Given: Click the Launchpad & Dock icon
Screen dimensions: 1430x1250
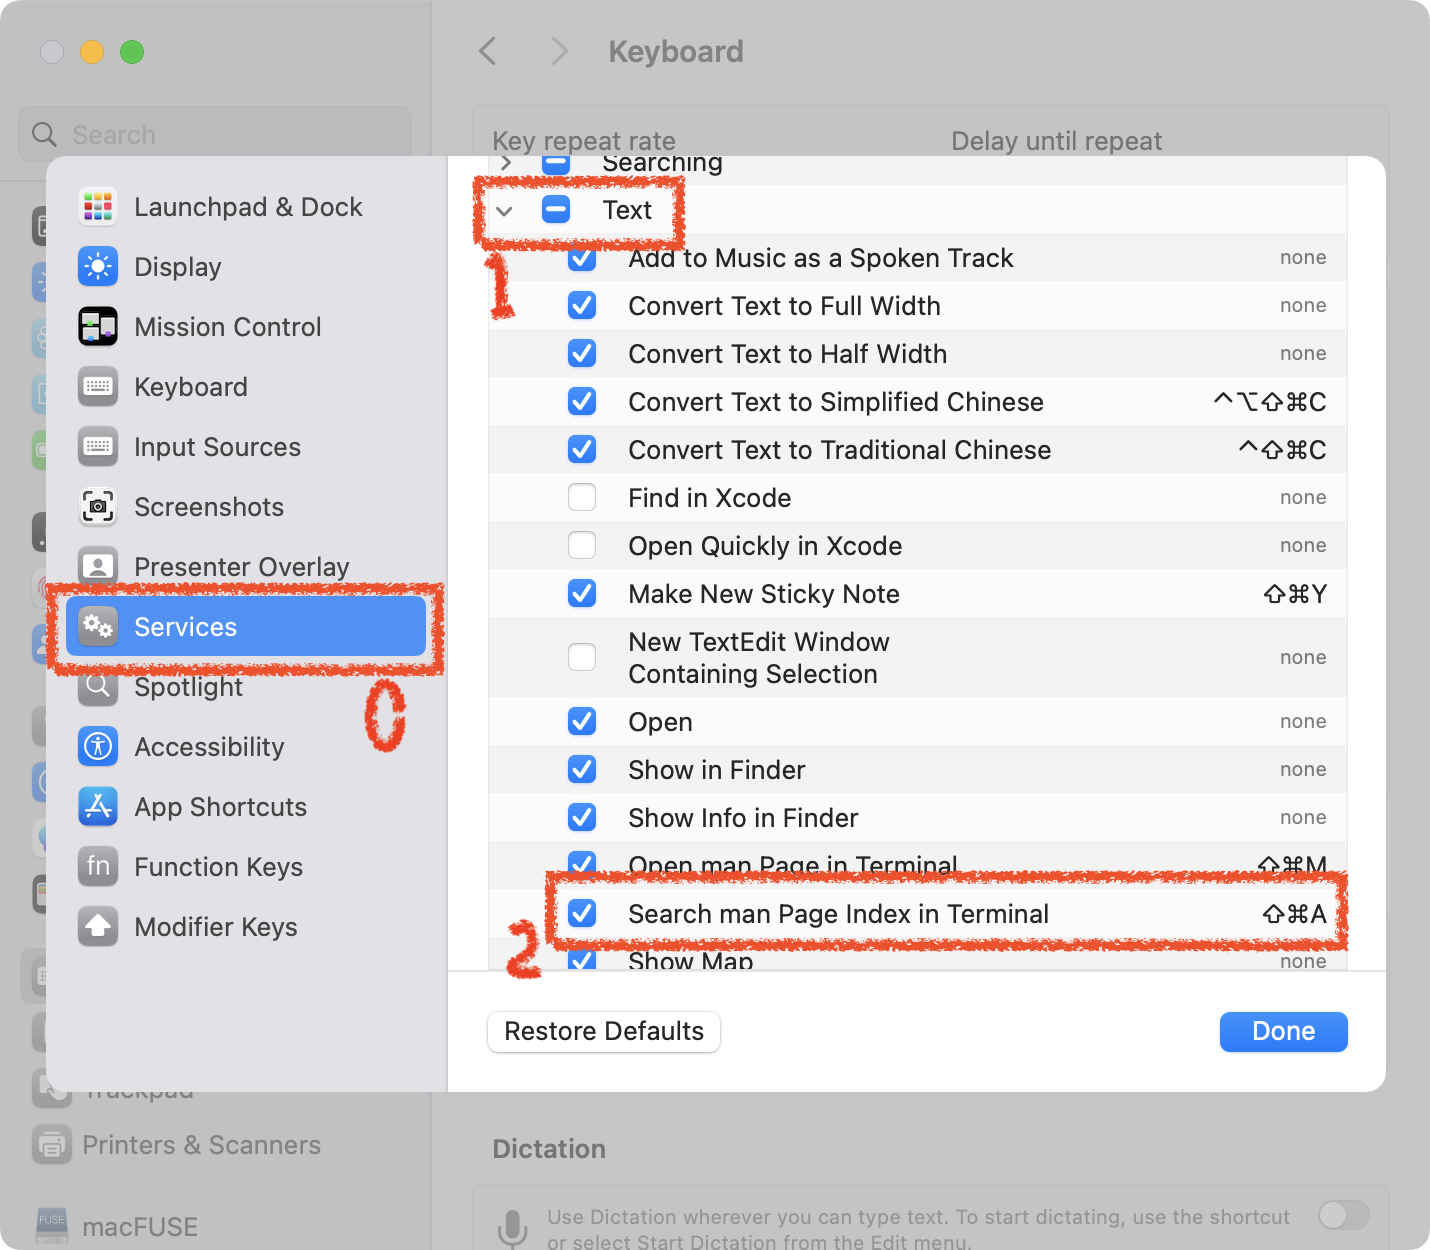Looking at the screenshot, I should 98,207.
